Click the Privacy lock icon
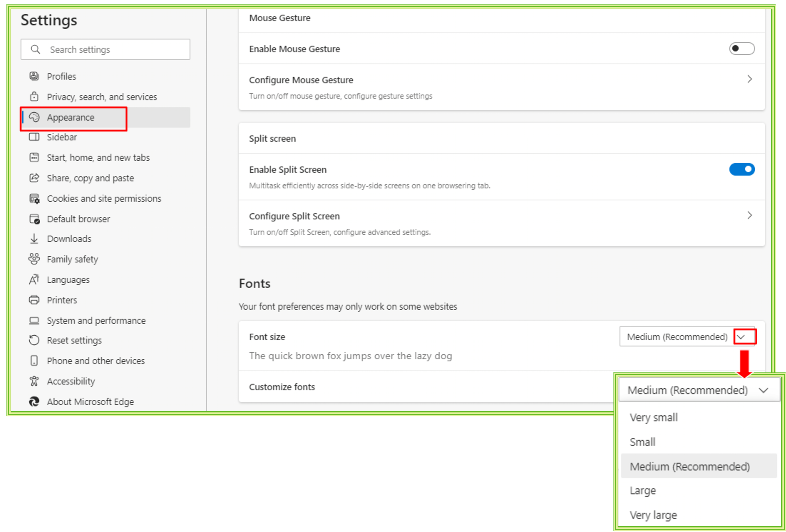This screenshot has height=532, width=786. [x=35, y=97]
